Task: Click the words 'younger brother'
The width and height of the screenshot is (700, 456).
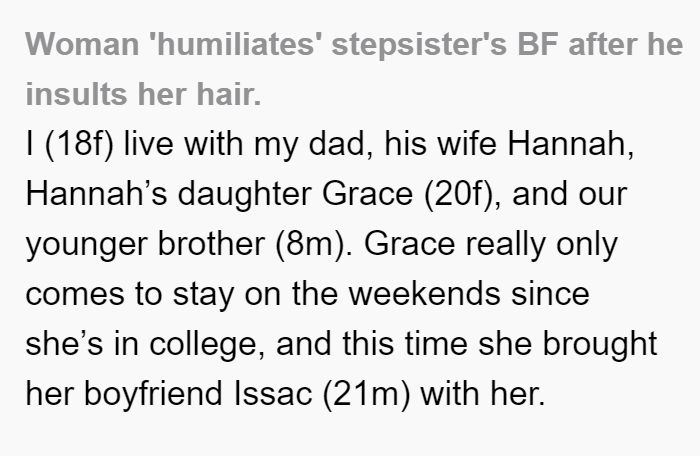Action: click(x=145, y=245)
